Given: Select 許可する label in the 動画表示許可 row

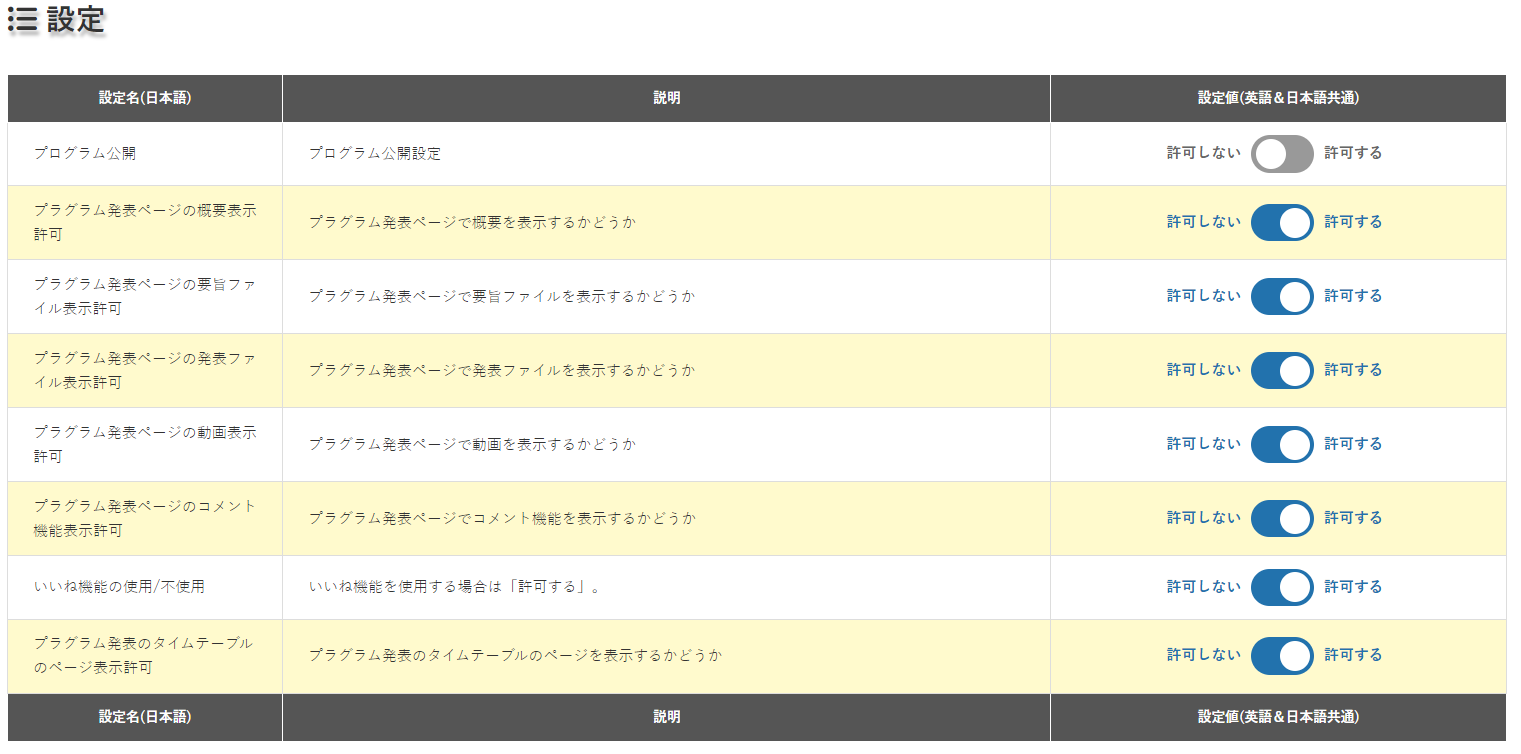Looking at the screenshot, I should [x=1353, y=445].
